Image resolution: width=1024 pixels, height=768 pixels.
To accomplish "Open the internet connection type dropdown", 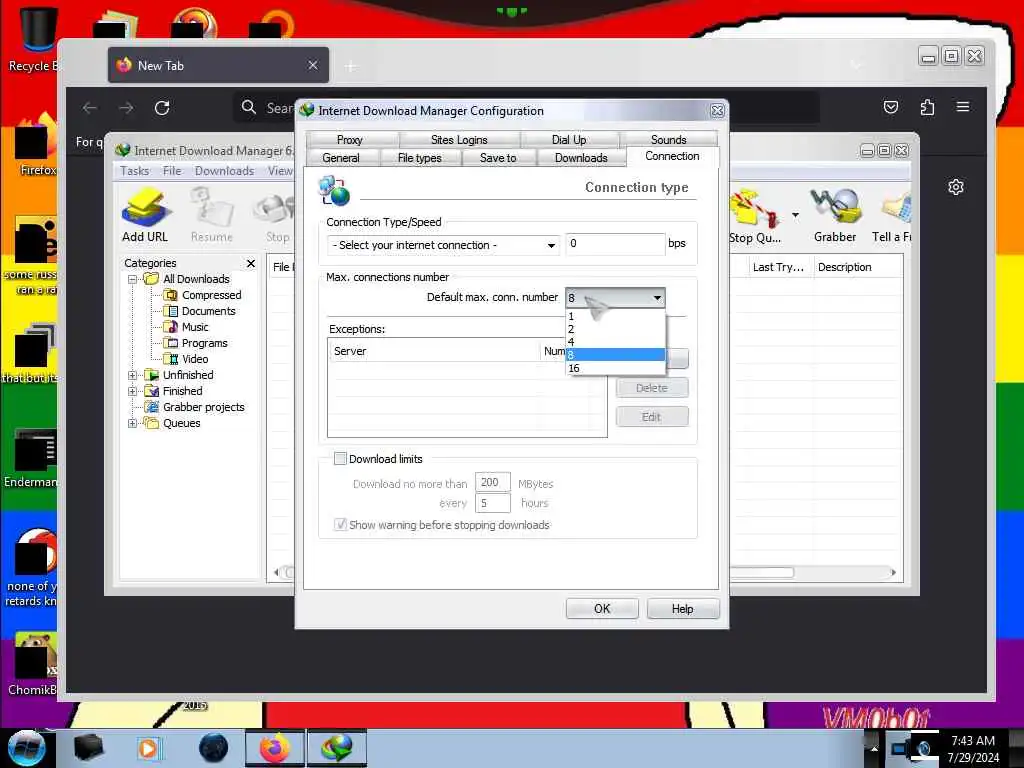I will (443, 246).
